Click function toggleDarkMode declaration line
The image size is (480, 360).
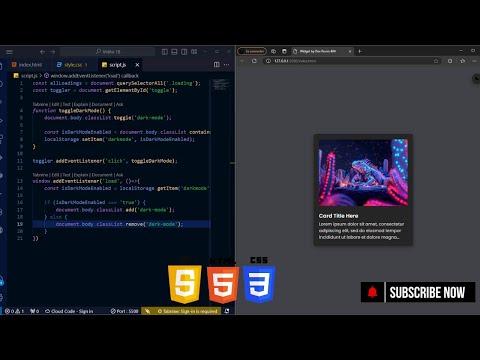point(72,111)
